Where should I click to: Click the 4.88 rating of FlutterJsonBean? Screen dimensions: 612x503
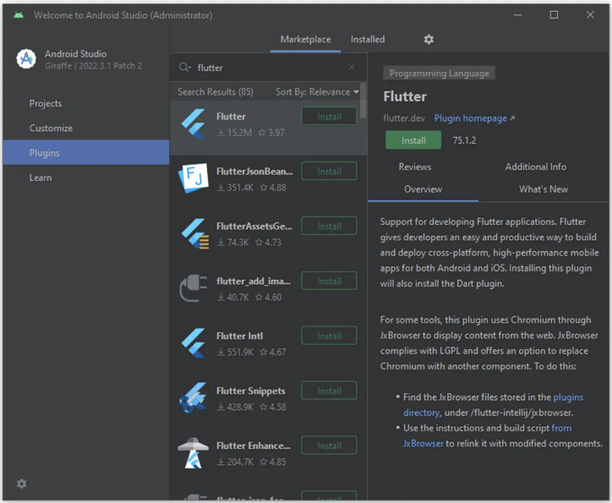[273, 188]
